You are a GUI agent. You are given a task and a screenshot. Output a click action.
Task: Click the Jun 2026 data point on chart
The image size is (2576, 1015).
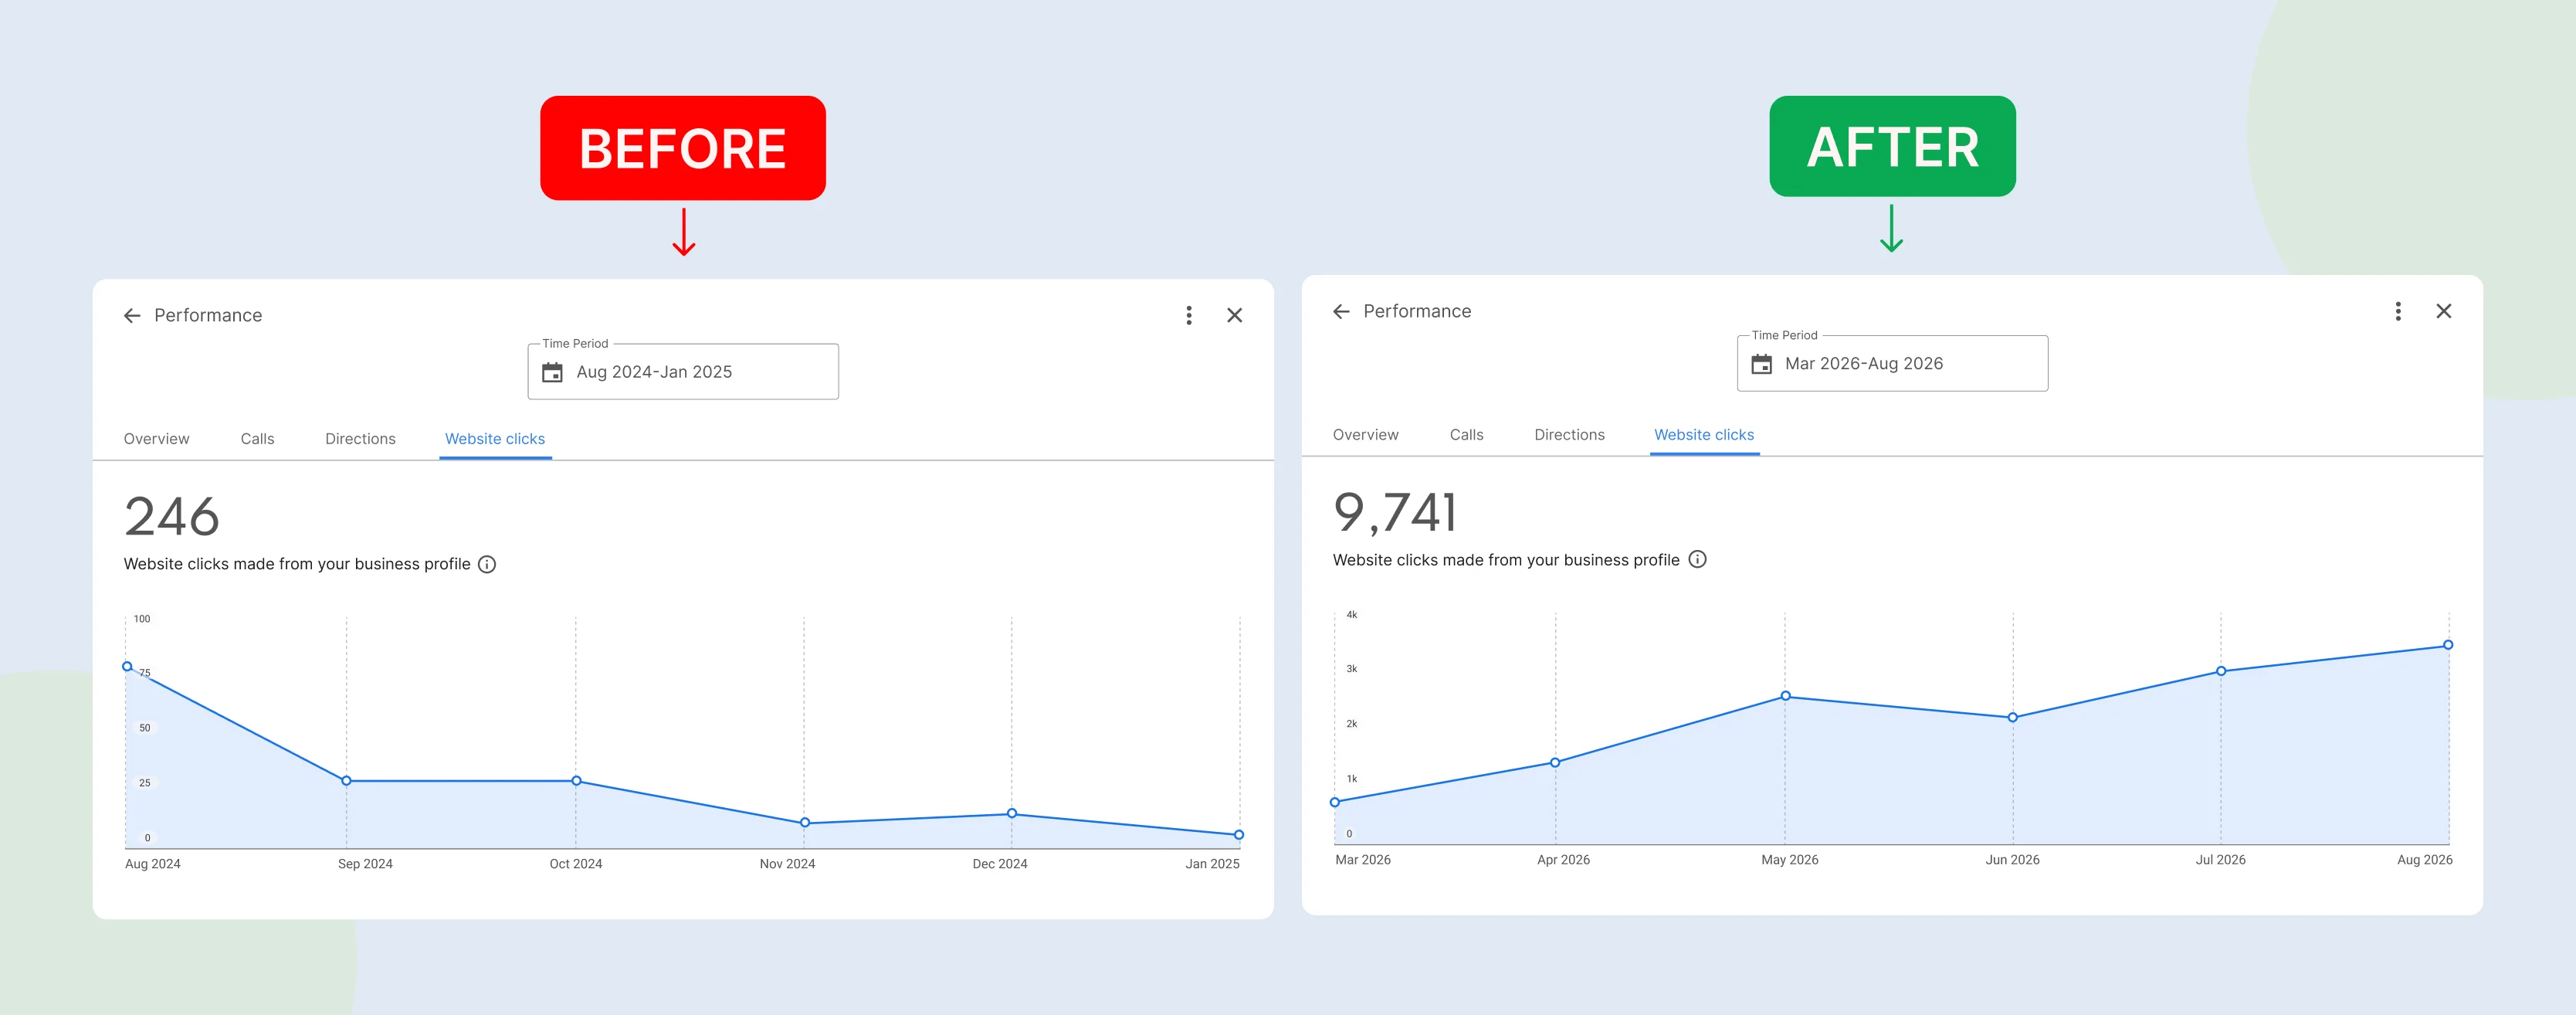point(2013,718)
